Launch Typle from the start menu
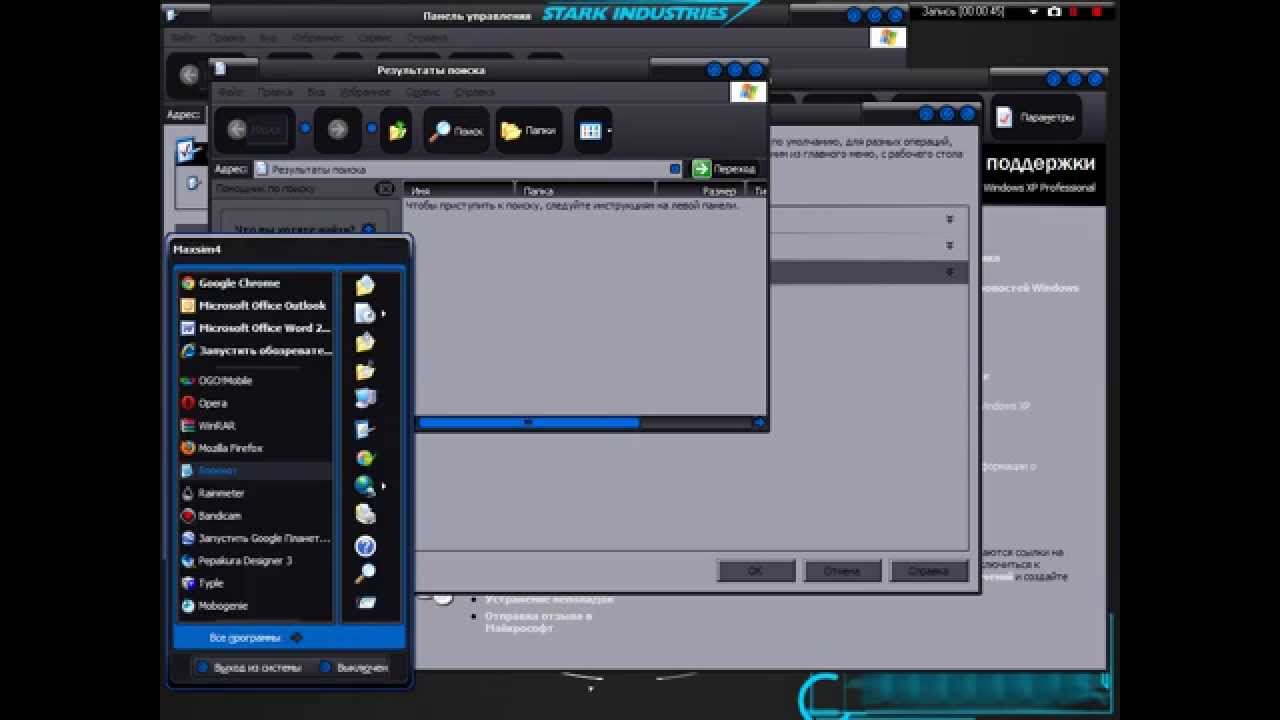The height and width of the screenshot is (720, 1280). pos(255,583)
